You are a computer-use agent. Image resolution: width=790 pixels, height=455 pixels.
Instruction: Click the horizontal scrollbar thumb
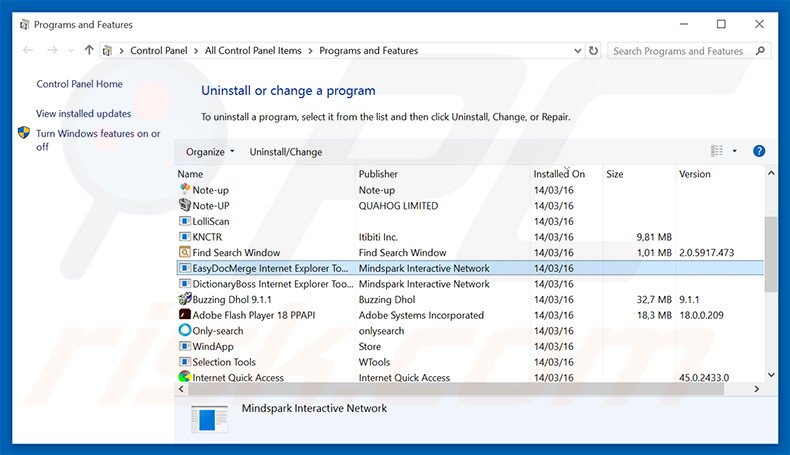456,389
